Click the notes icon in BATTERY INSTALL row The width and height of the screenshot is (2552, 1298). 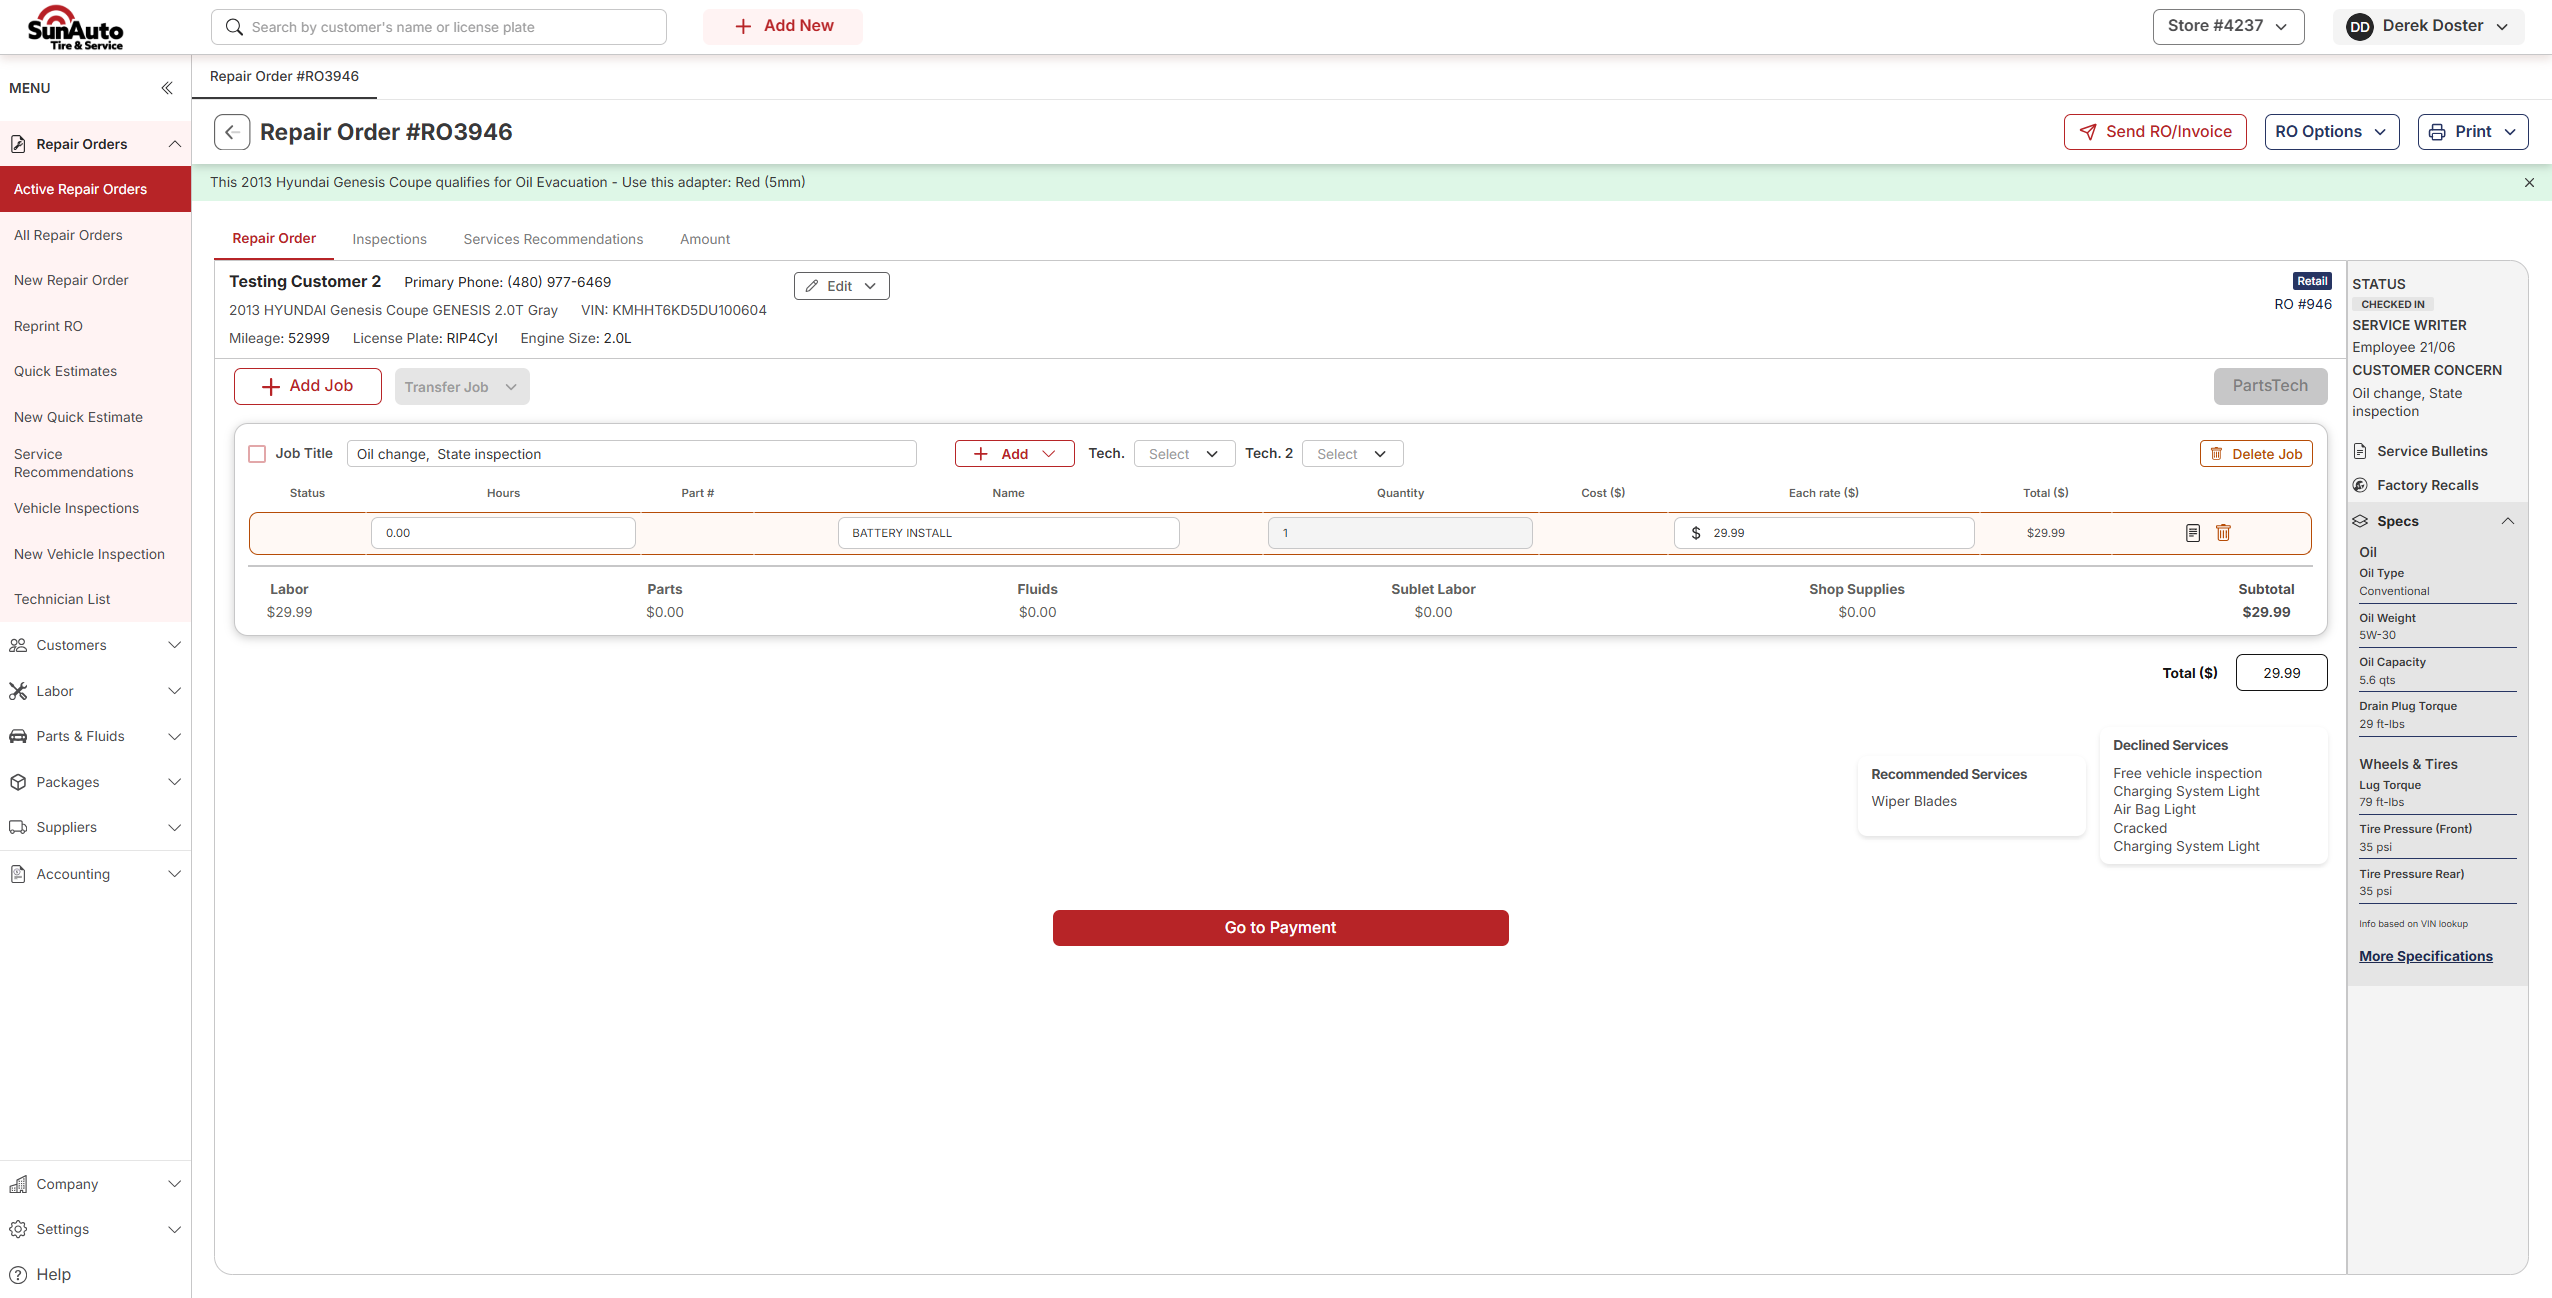point(2192,533)
